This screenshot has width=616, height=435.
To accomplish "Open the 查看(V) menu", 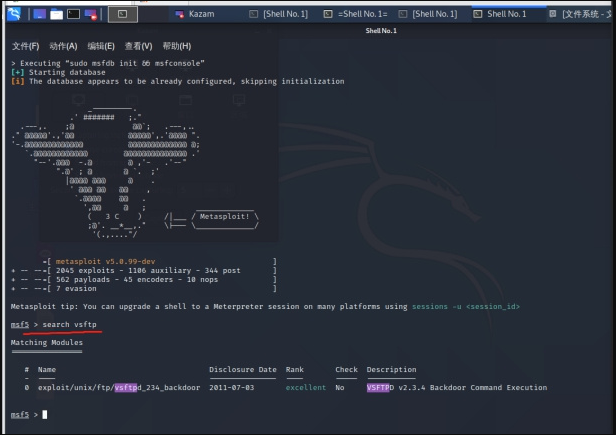I will click(x=138, y=46).
